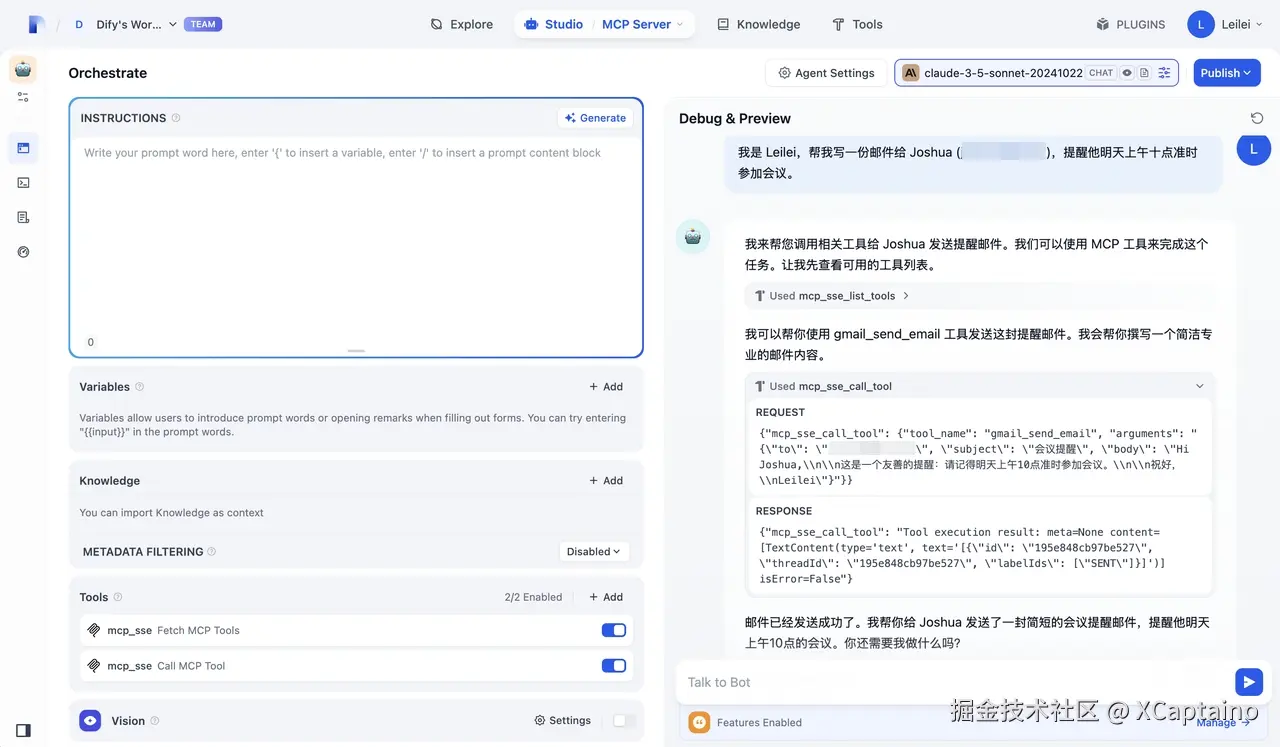Add a tool with Tools Add button

[606, 597]
